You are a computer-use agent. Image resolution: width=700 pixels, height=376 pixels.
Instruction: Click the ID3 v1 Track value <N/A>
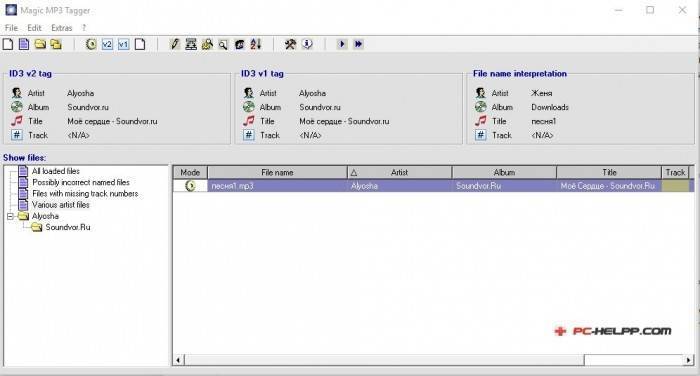(x=310, y=135)
